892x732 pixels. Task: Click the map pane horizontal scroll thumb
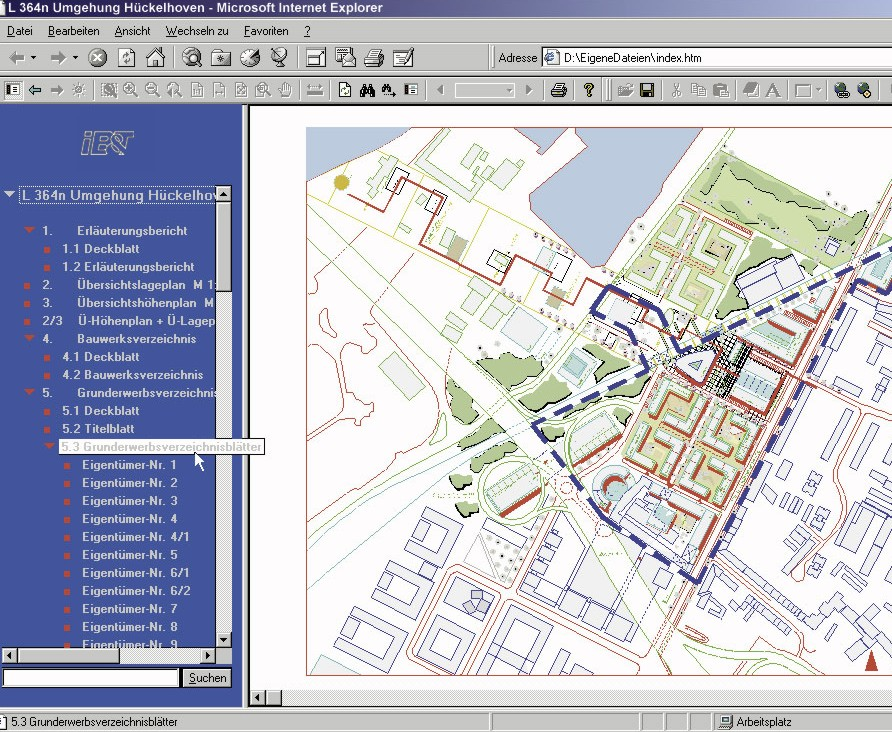pos(275,697)
